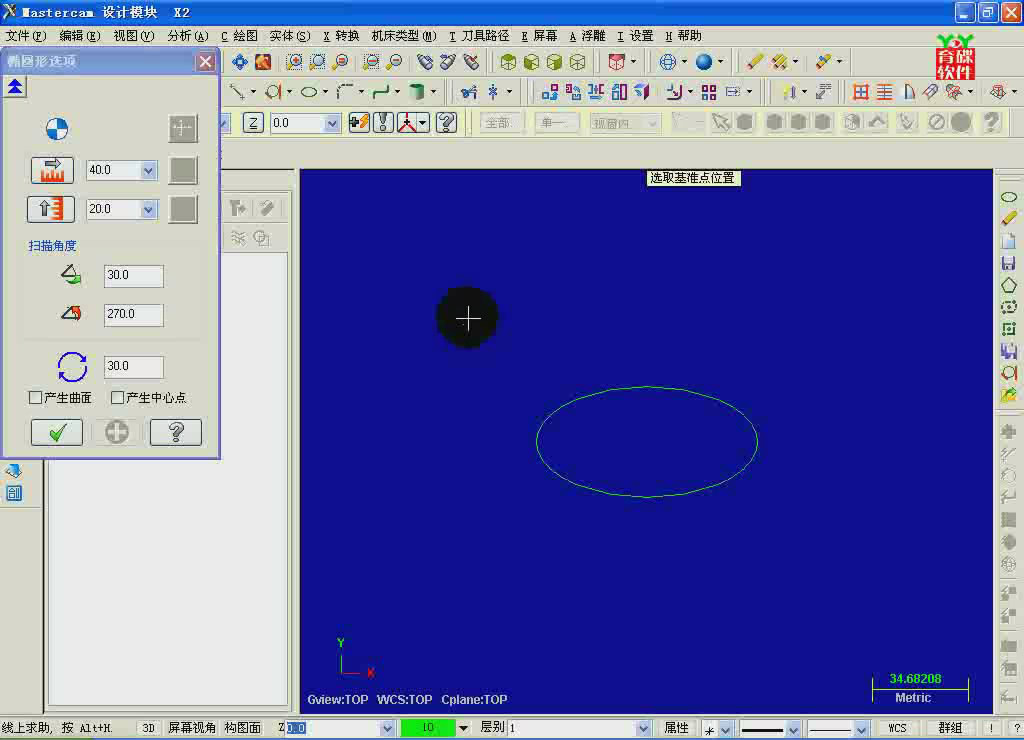1024x740 pixels.
Task: Open the status bar Z value dropdown
Action: 387,728
